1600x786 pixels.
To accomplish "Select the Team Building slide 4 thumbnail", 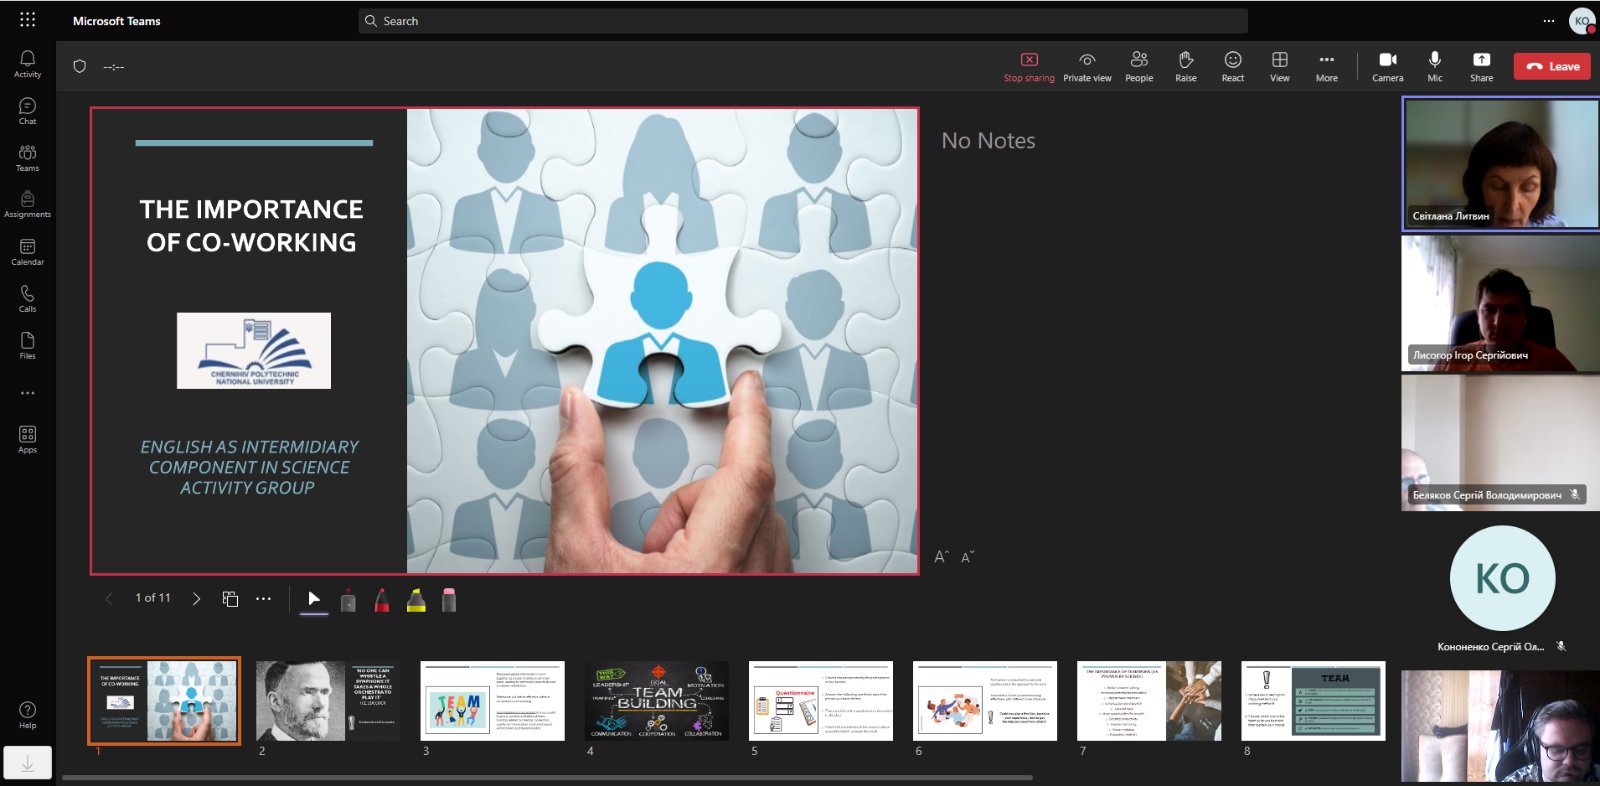I will pyautogui.click(x=656, y=700).
